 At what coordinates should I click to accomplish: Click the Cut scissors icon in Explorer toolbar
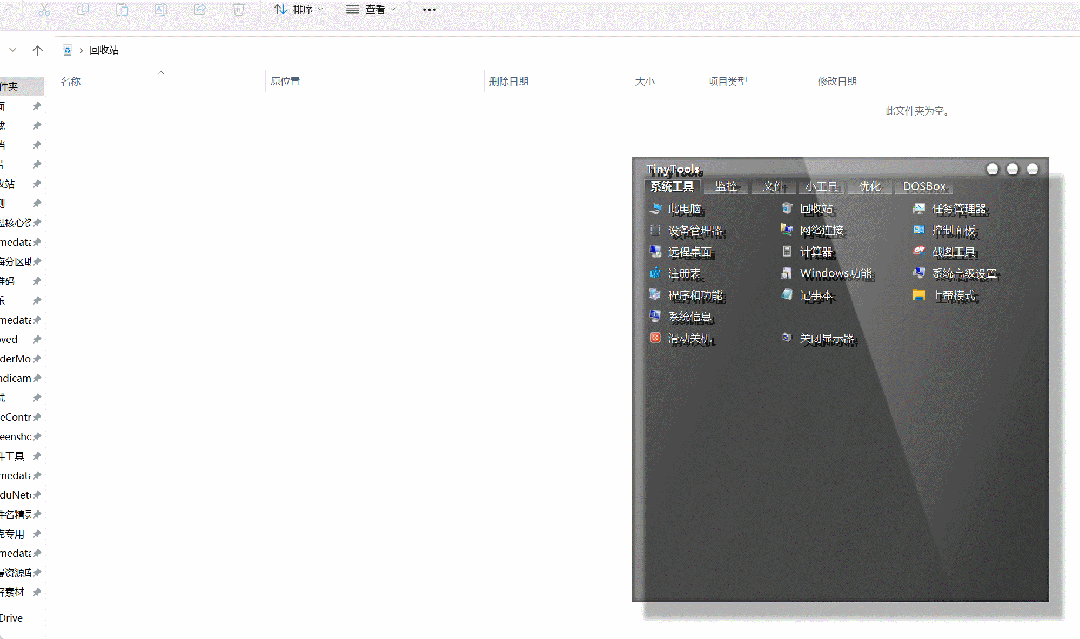click(x=44, y=10)
